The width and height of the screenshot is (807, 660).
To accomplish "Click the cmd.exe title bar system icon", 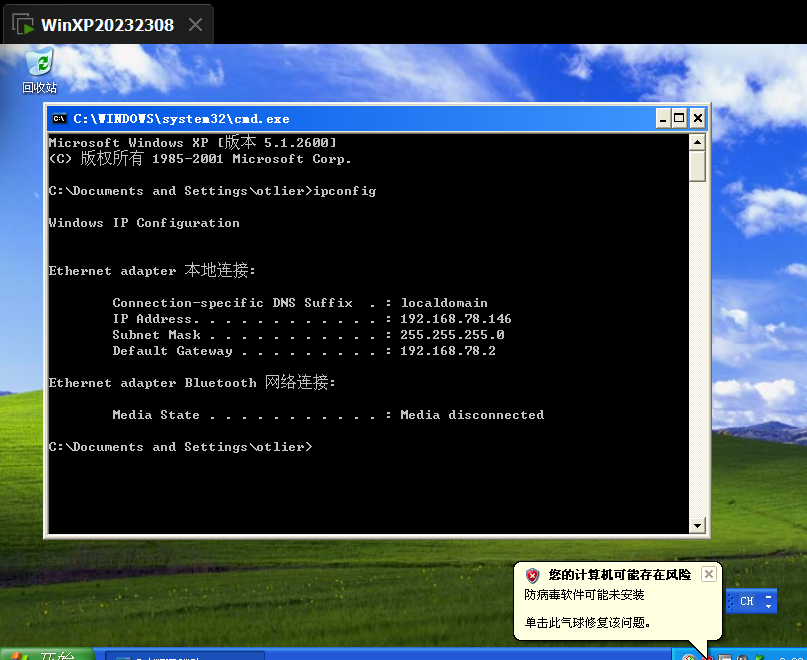I will [x=60, y=119].
